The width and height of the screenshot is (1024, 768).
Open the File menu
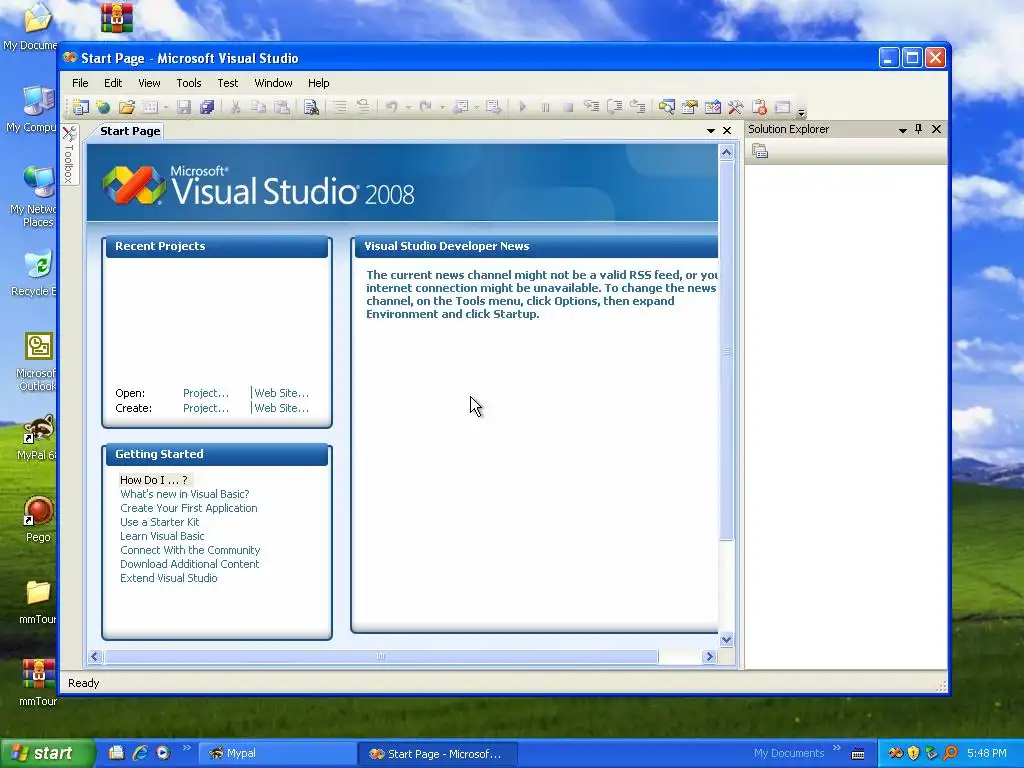(x=80, y=83)
